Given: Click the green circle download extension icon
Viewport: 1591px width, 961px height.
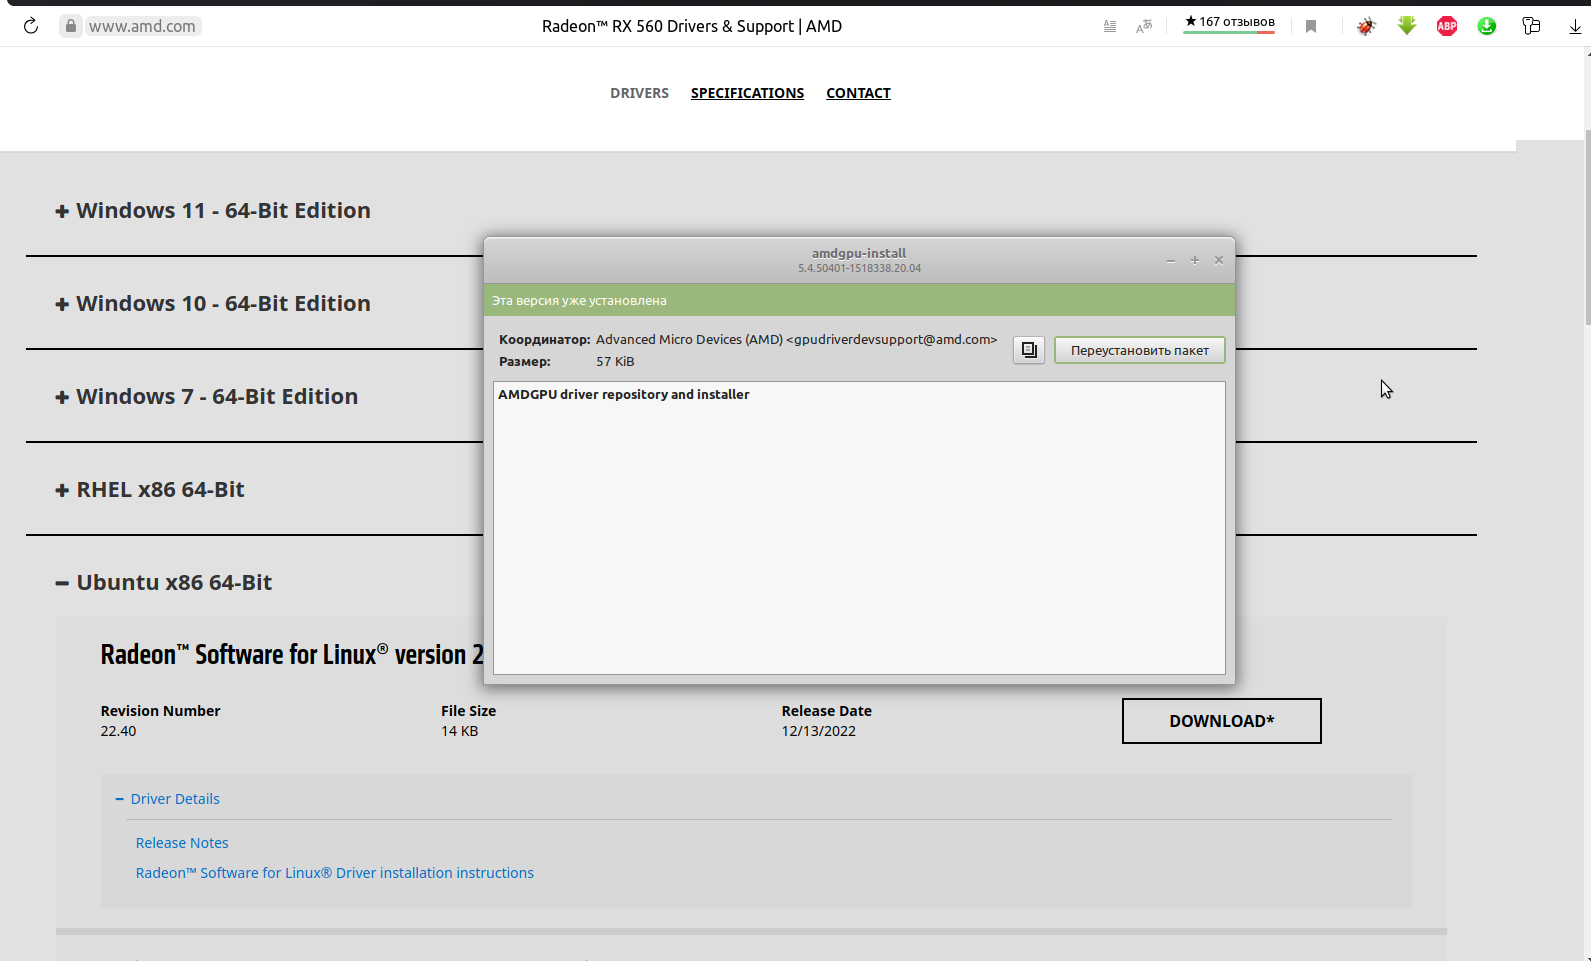Looking at the screenshot, I should point(1487,26).
